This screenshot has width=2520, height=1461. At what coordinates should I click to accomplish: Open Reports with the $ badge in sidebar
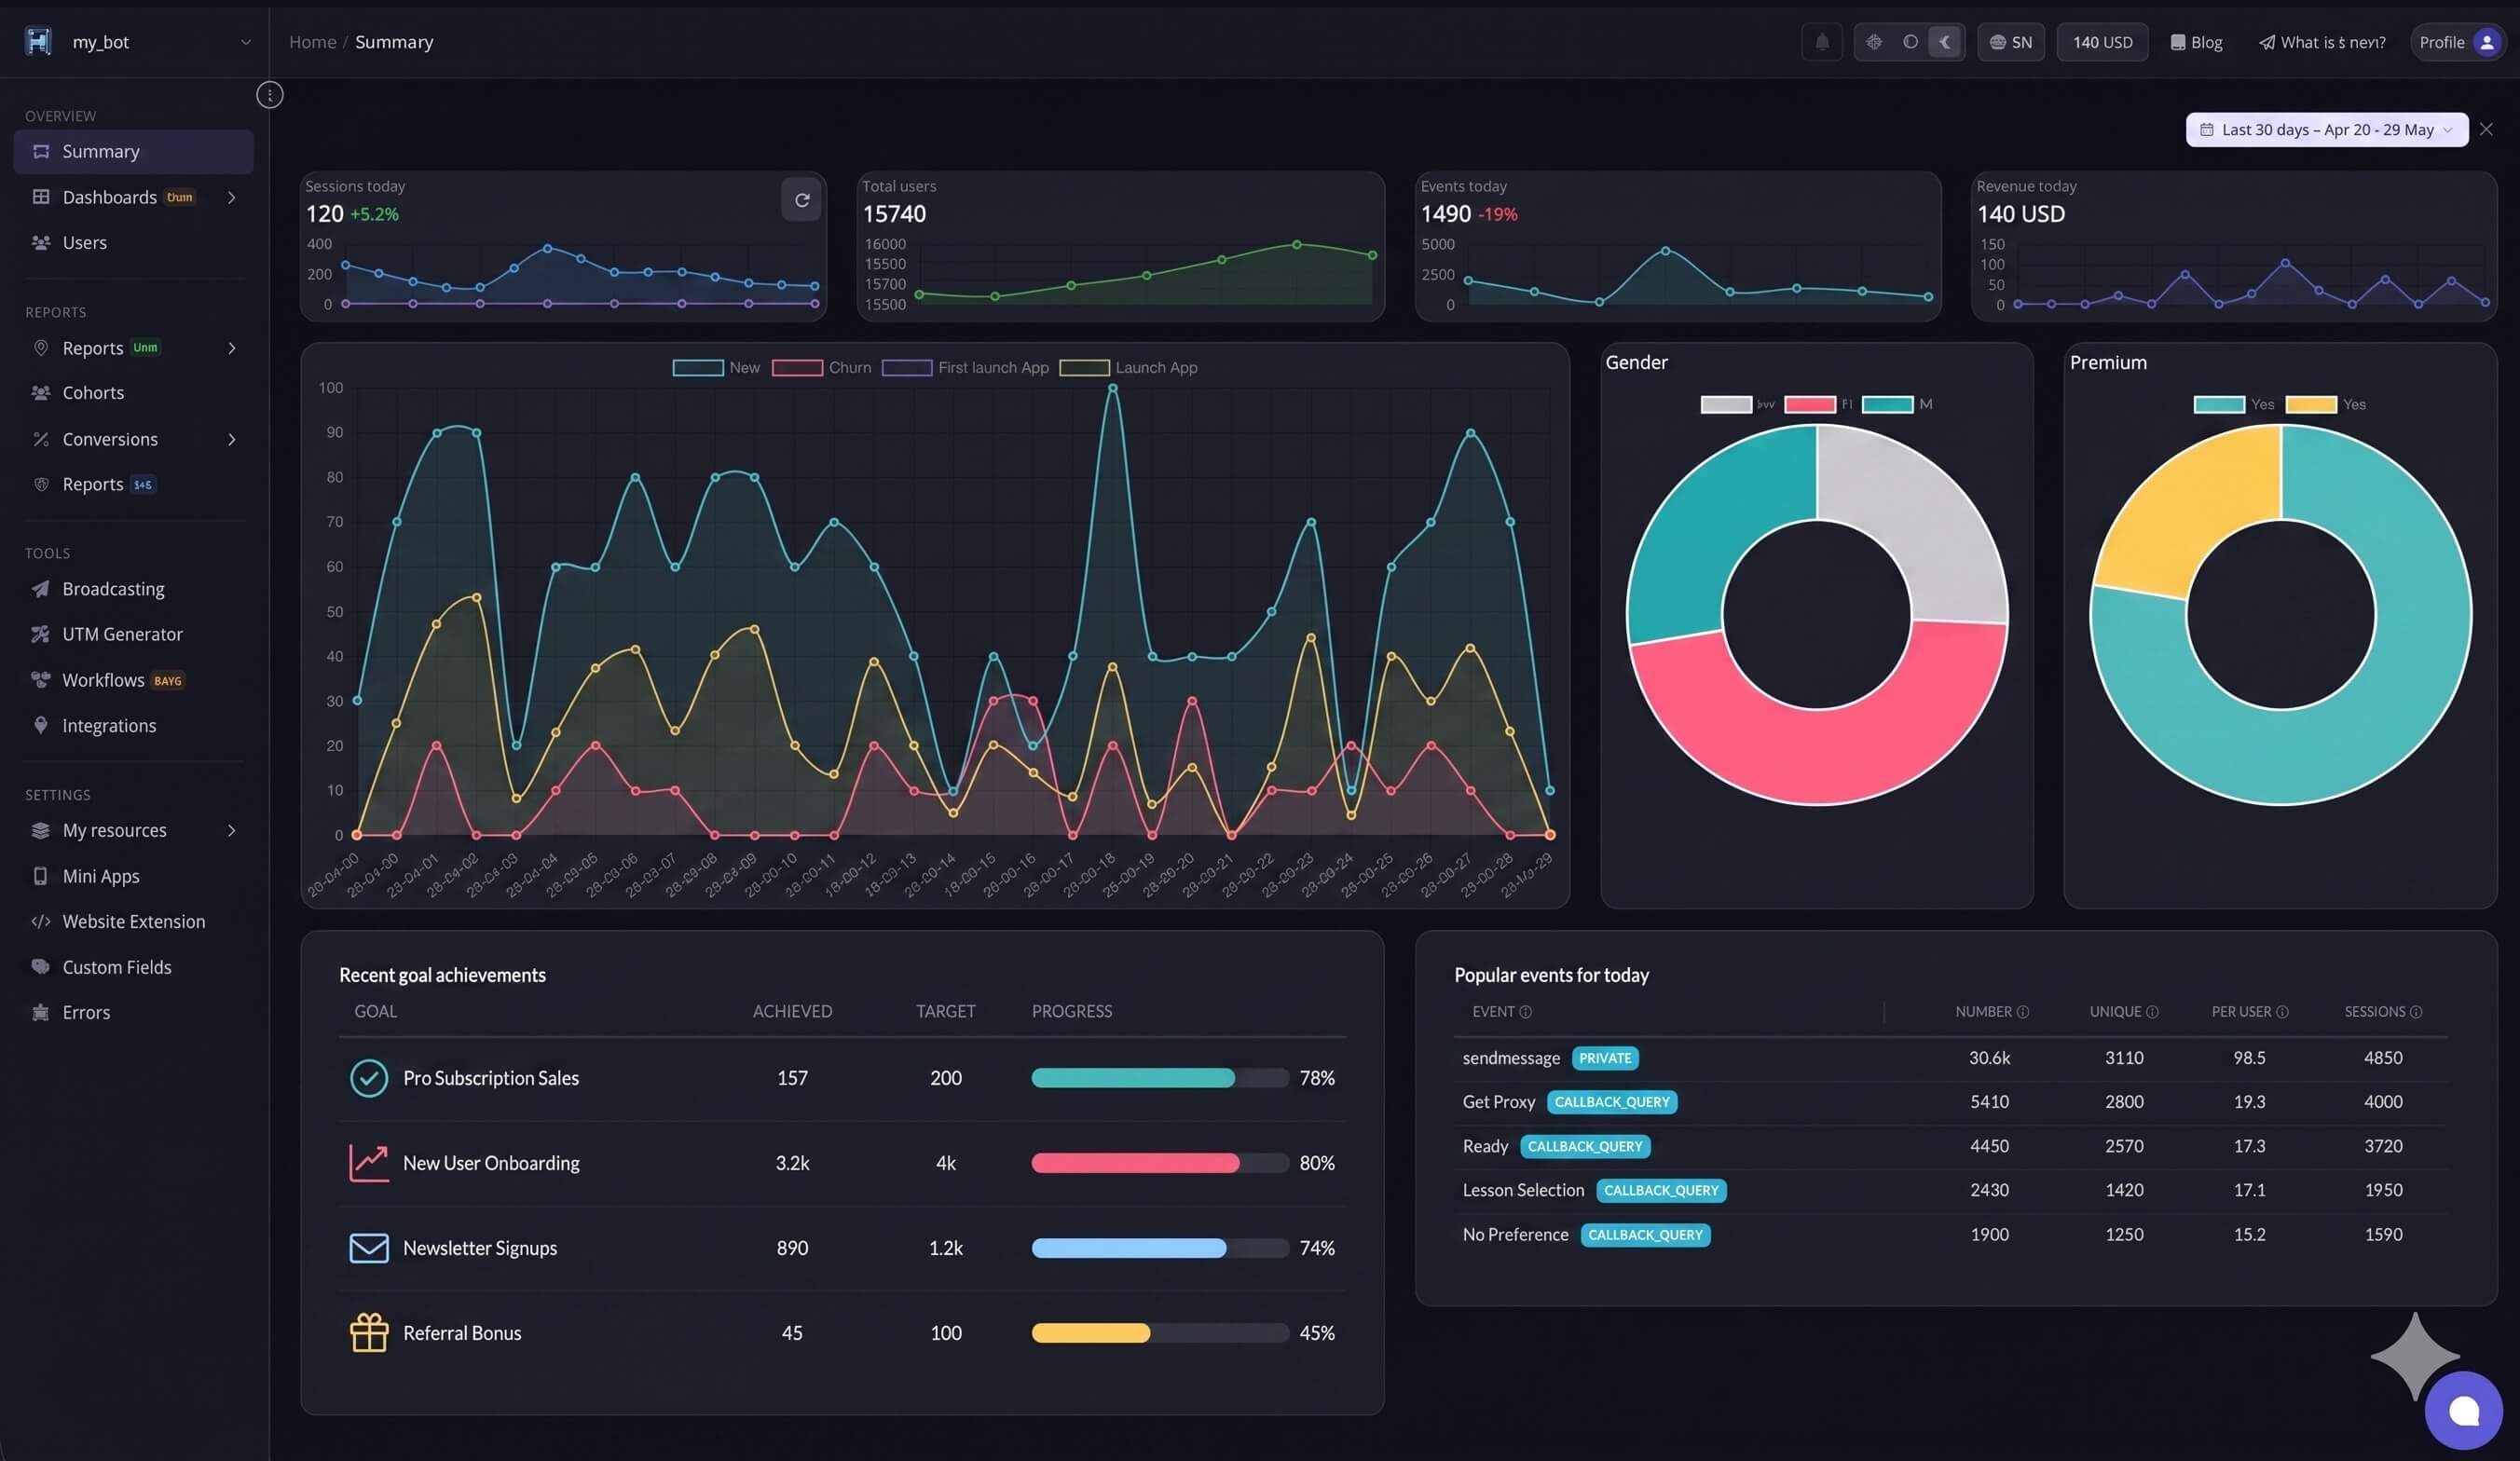pyautogui.click(x=133, y=484)
